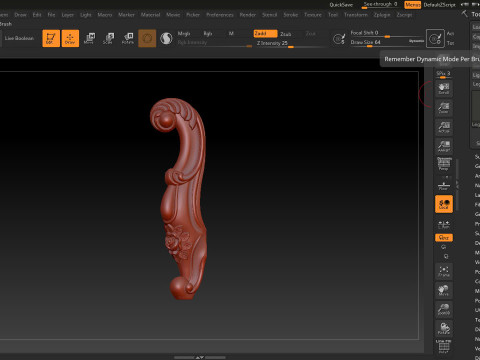Toggle the Persp perspective icon
This screenshot has height=360, width=480.
[444, 164]
